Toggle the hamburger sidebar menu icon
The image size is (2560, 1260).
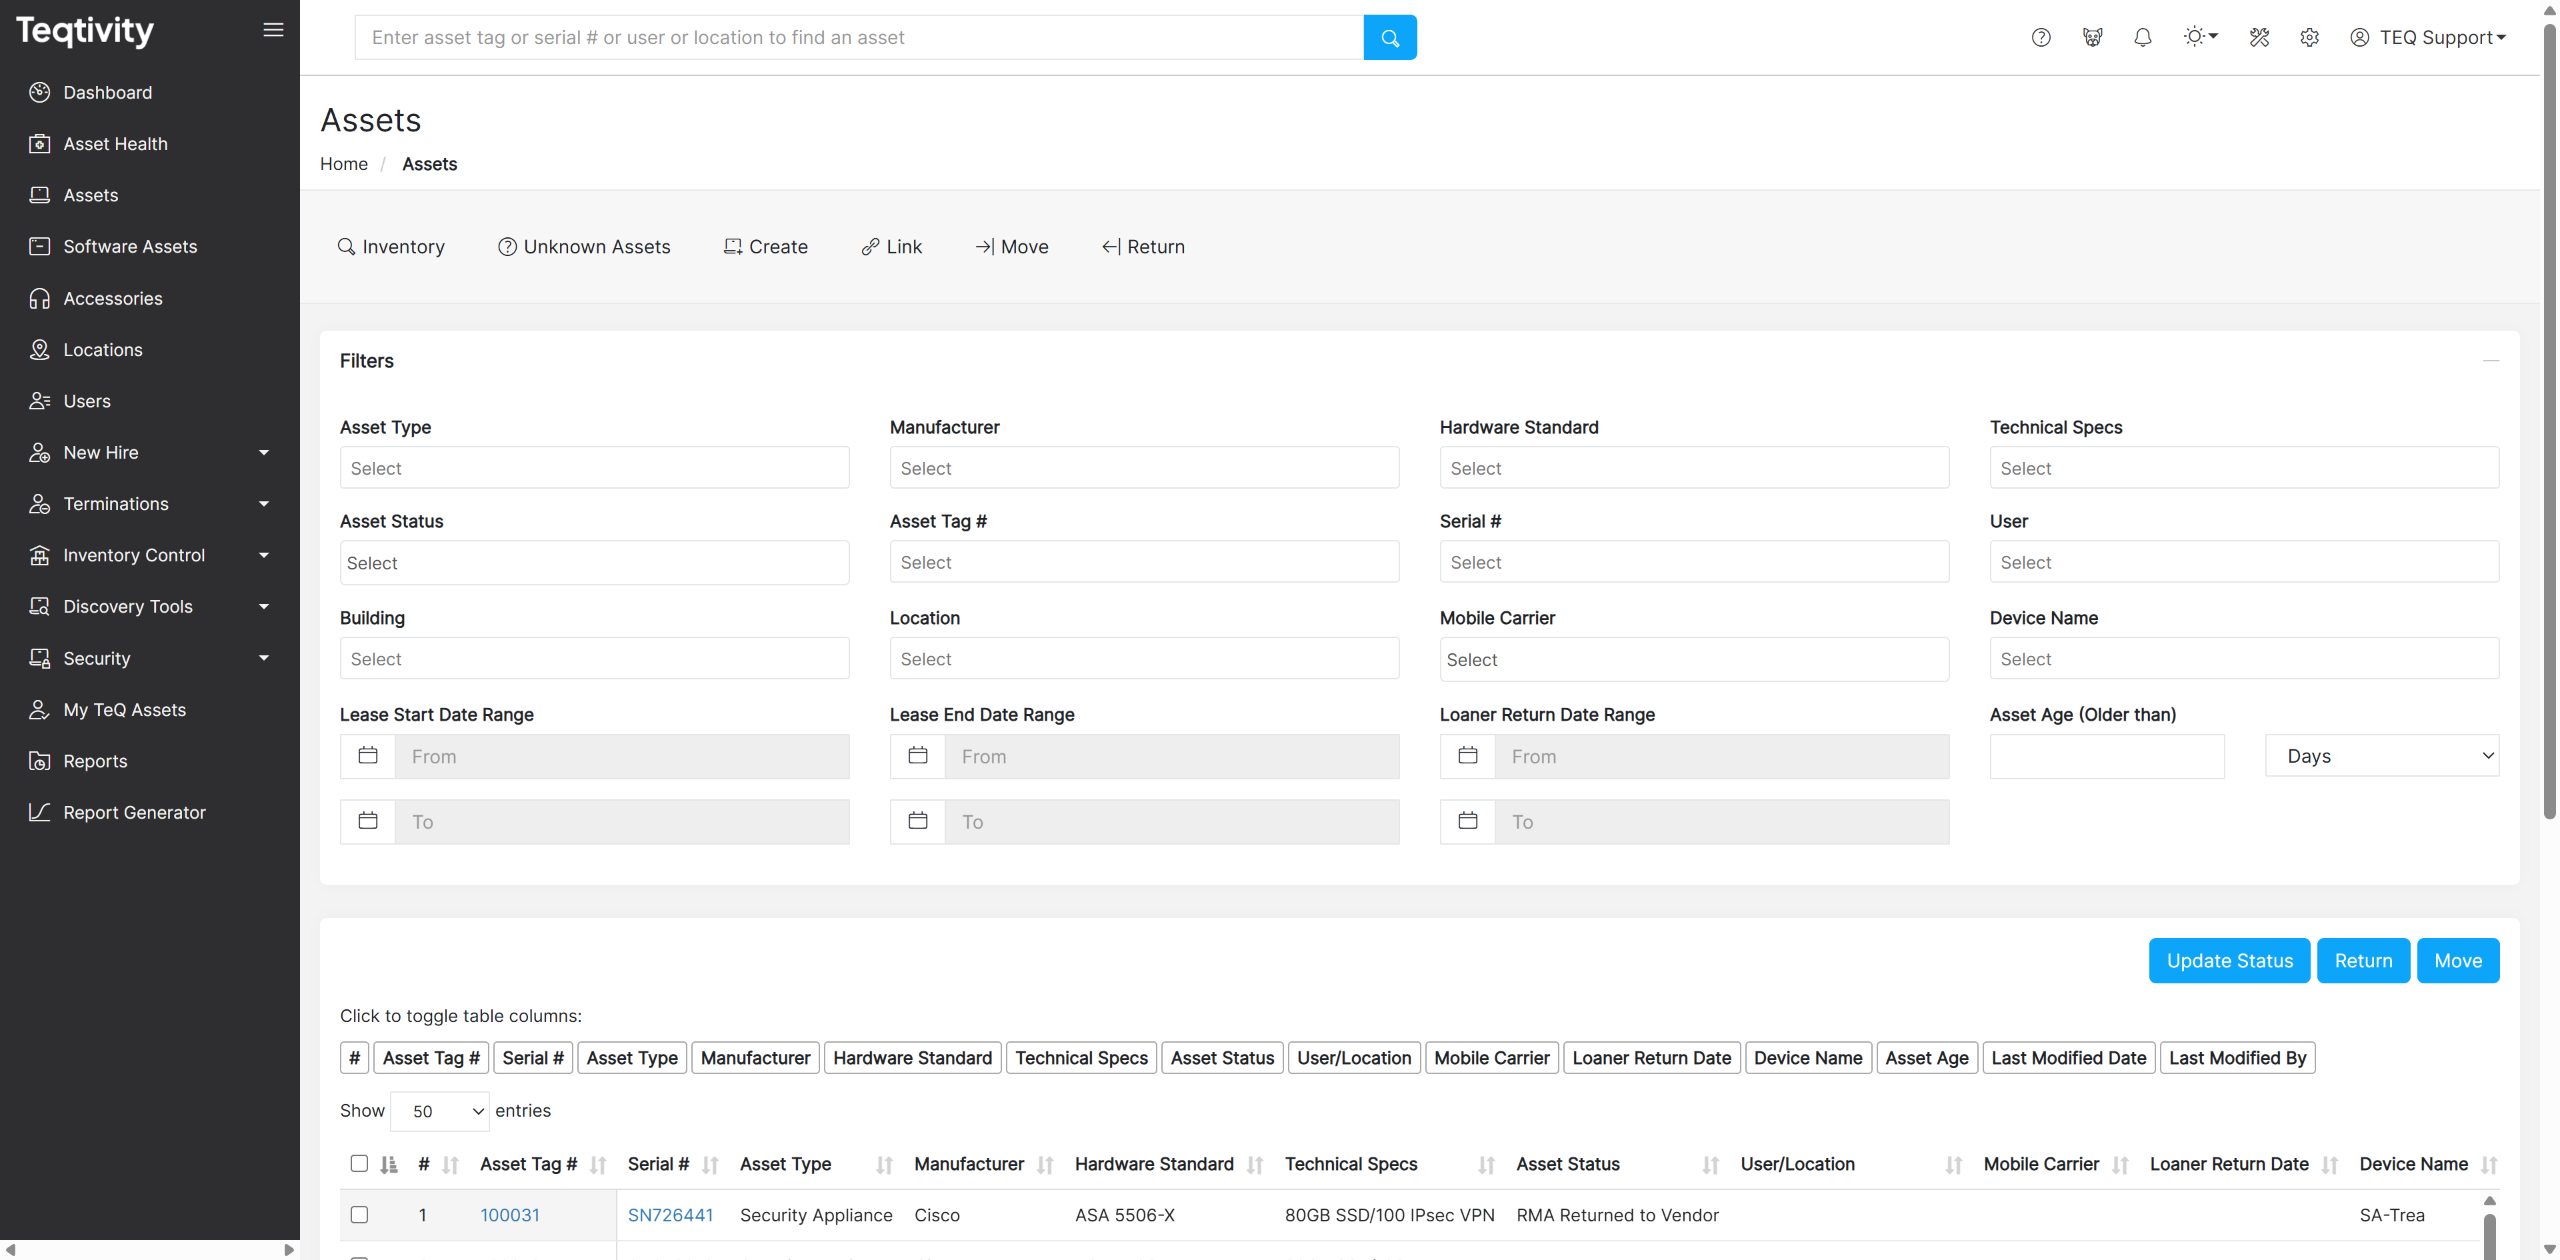pyautogui.click(x=273, y=30)
